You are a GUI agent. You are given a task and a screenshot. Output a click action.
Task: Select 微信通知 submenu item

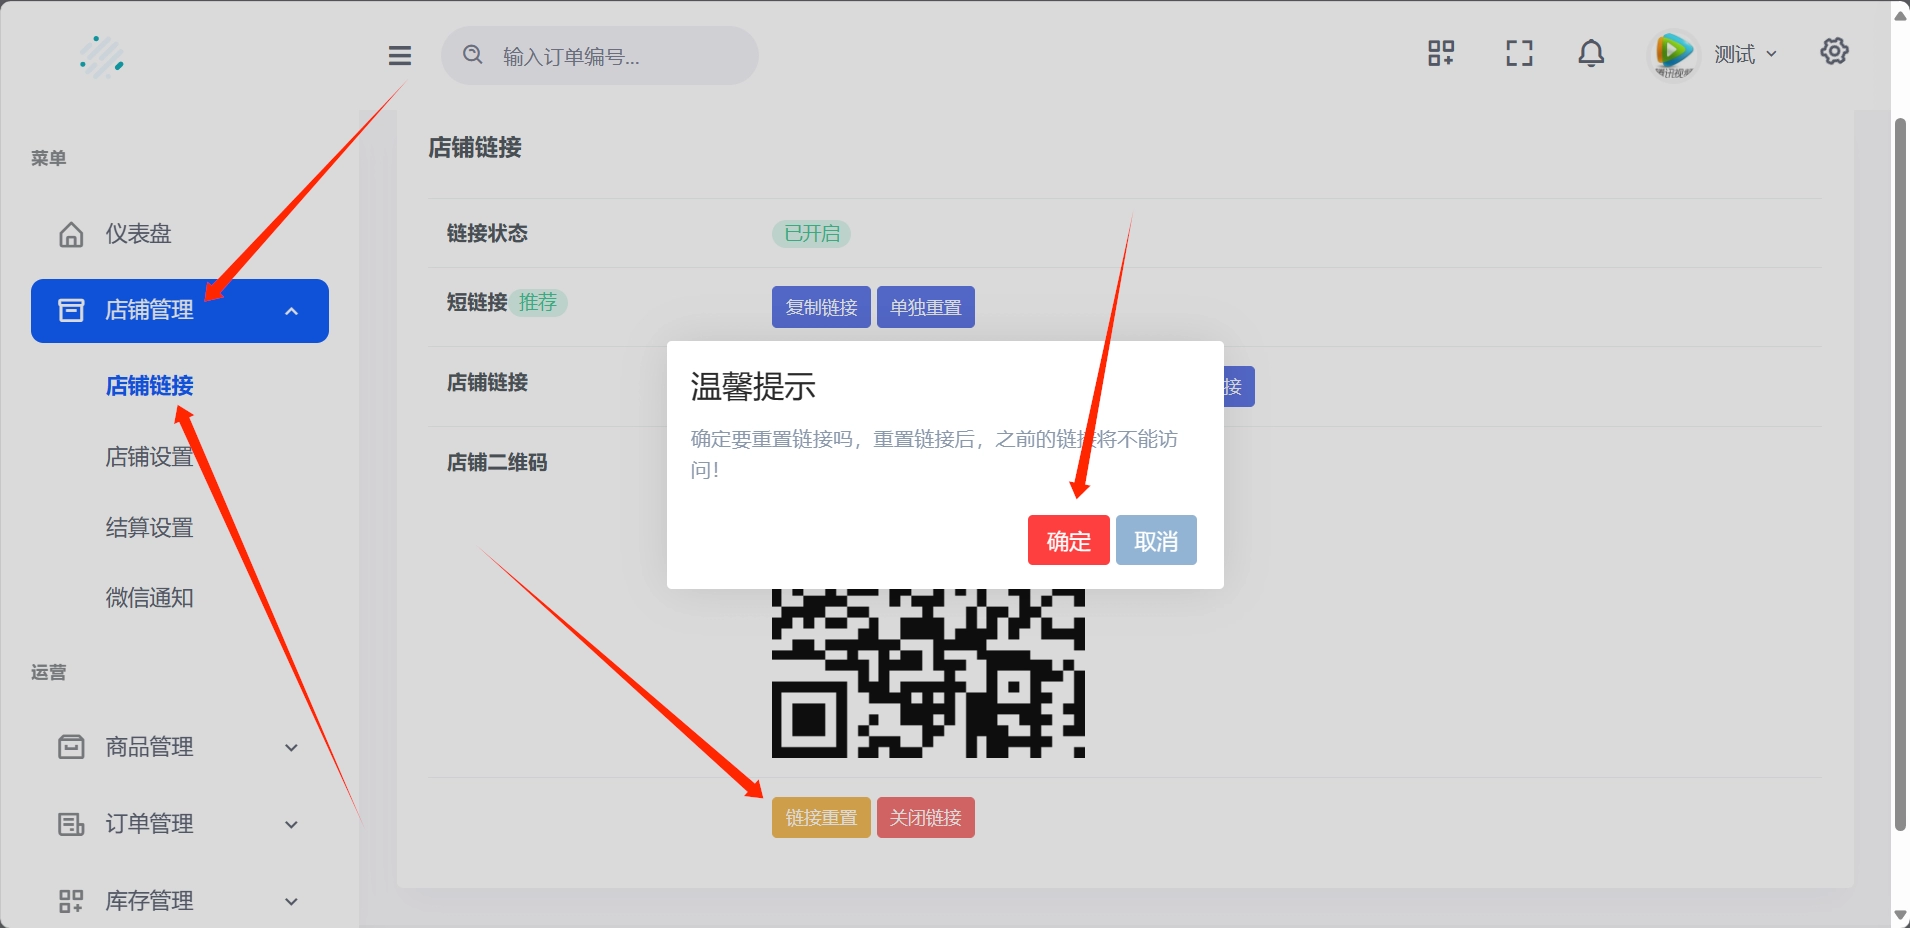(x=149, y=598)
